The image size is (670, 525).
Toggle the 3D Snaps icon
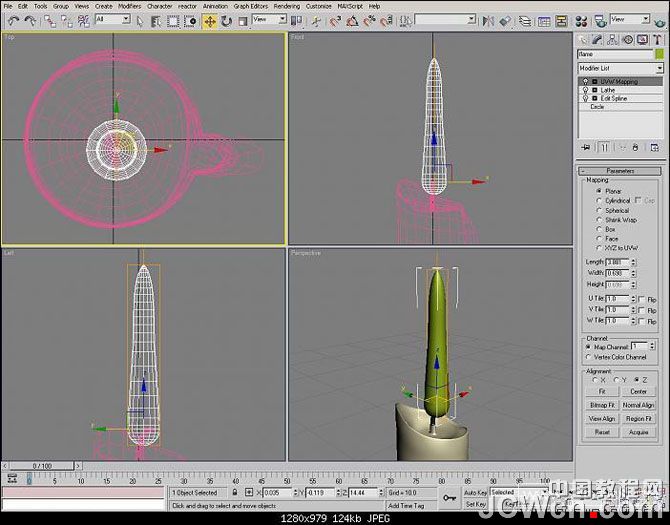335,21
